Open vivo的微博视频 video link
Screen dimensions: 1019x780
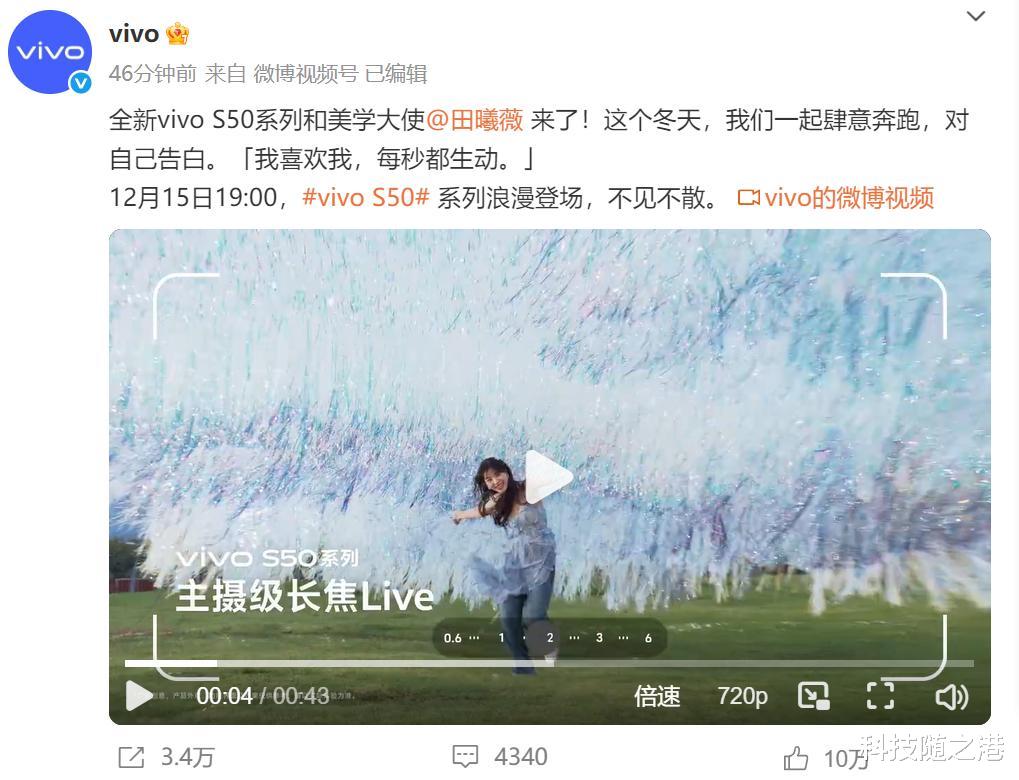coord(836,197)
